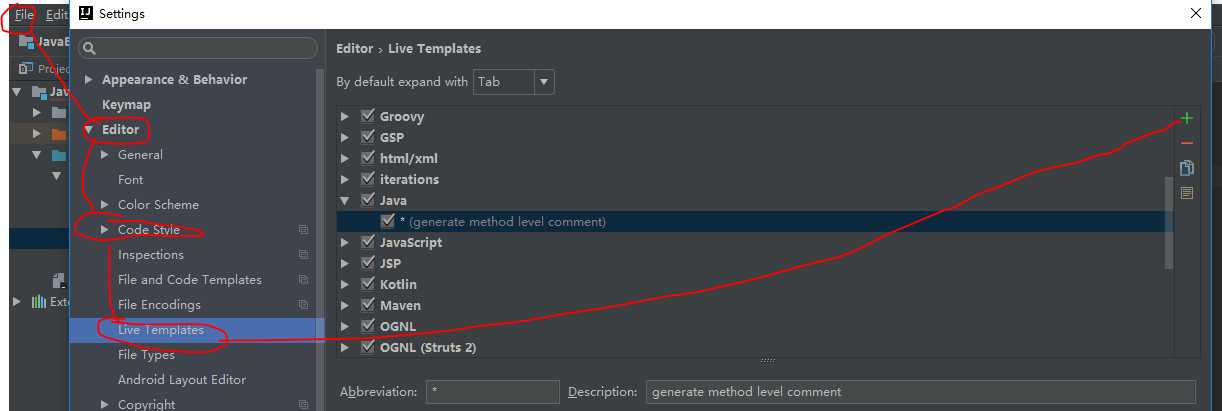Click the green plus add template icon
The image size is (1222, 411).
(1187, 118)
